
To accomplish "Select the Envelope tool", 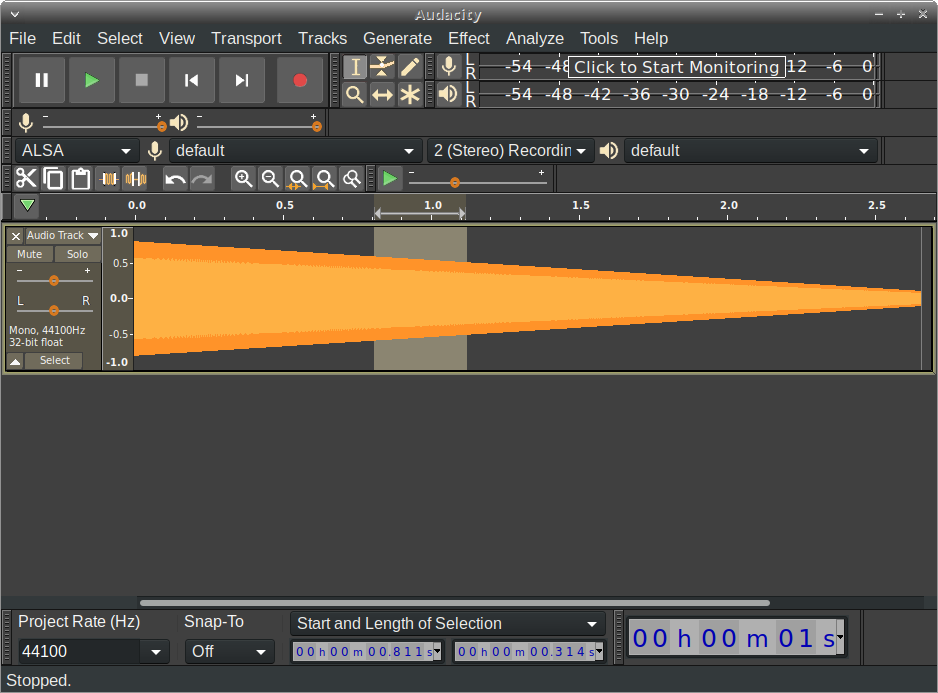I will 382,66.
